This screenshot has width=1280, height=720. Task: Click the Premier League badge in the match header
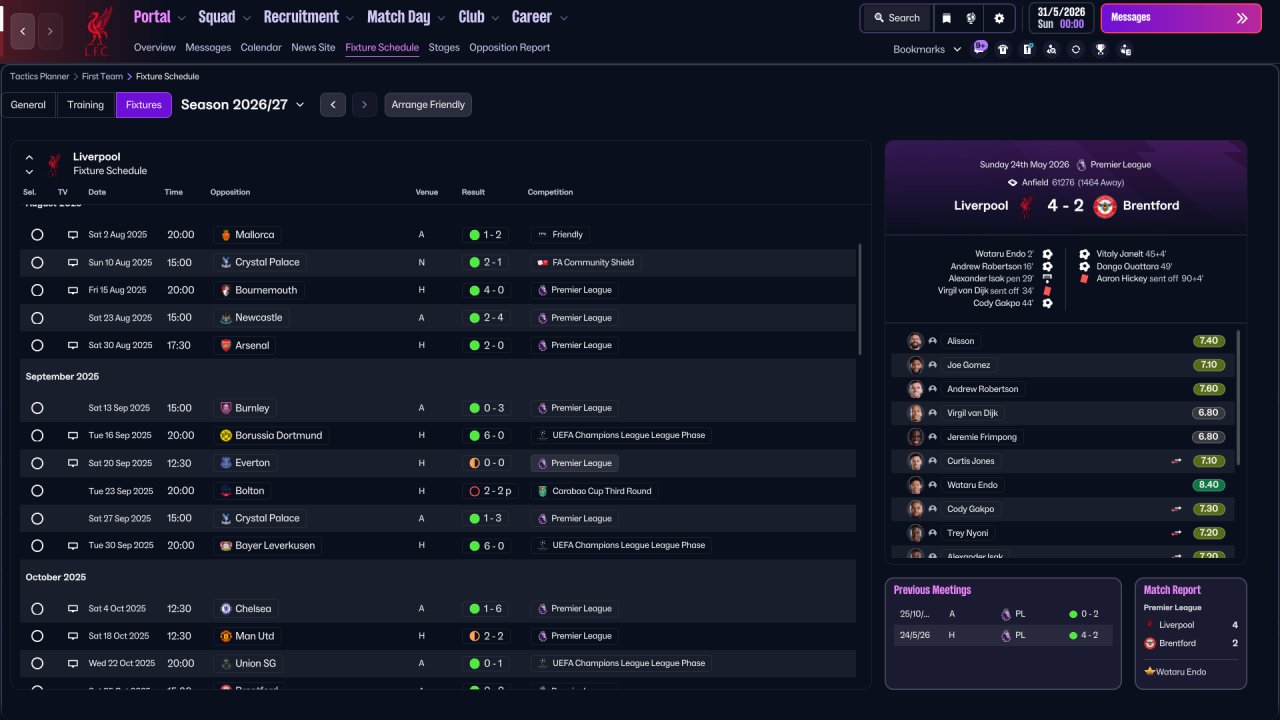(x=1081, y=165)
